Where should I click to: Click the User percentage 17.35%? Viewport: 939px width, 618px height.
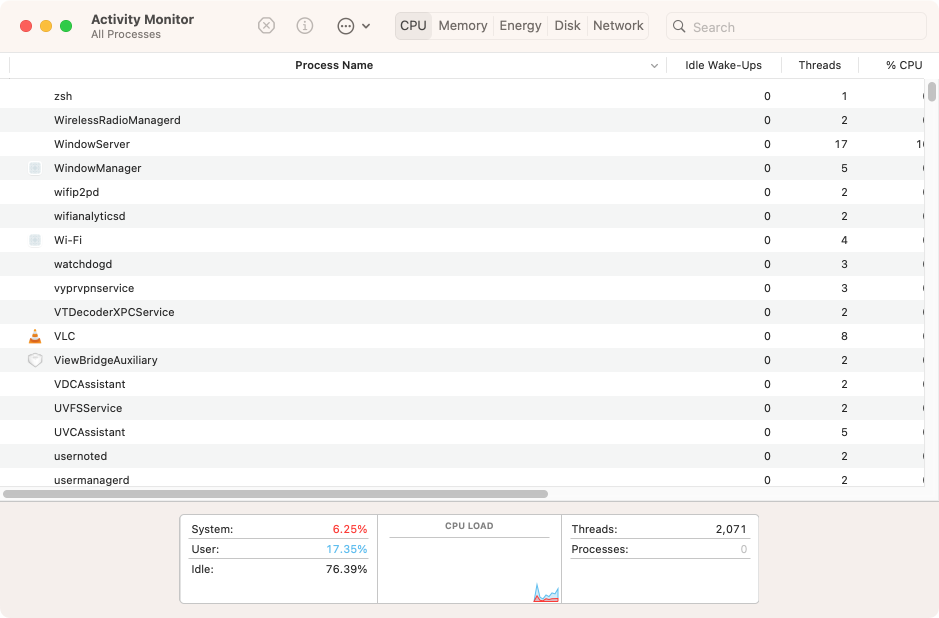[347, 549]
